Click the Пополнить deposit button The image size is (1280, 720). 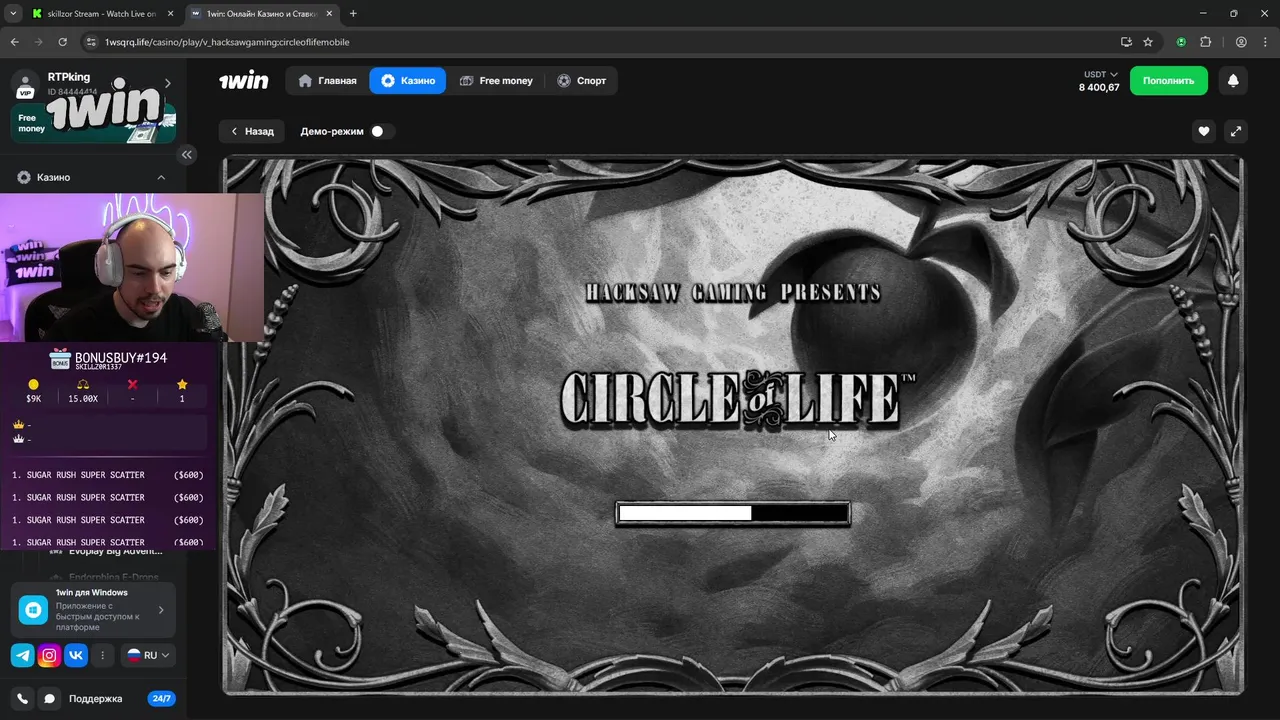click(x=1169, y=80)
